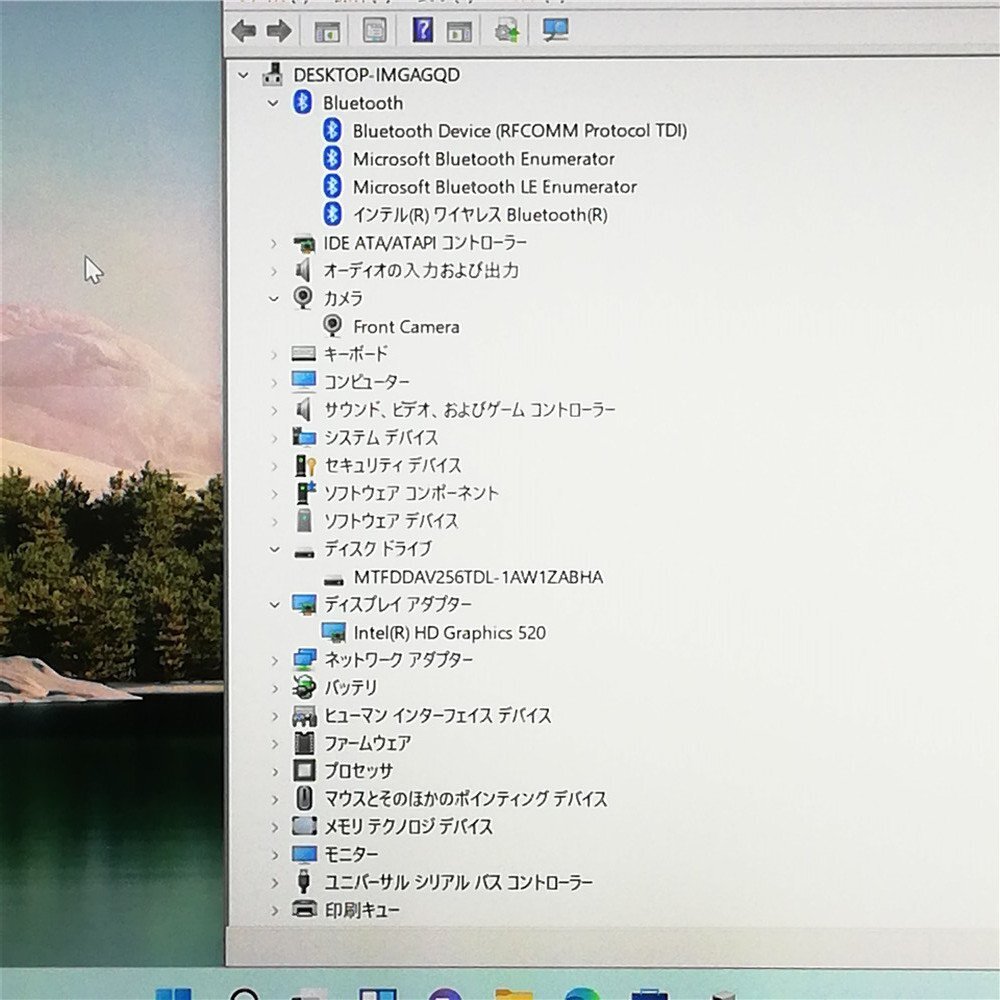Click show/hide console tree toolbar icon
This screenshot has height=1000, width=1000.
click(328, 31)
